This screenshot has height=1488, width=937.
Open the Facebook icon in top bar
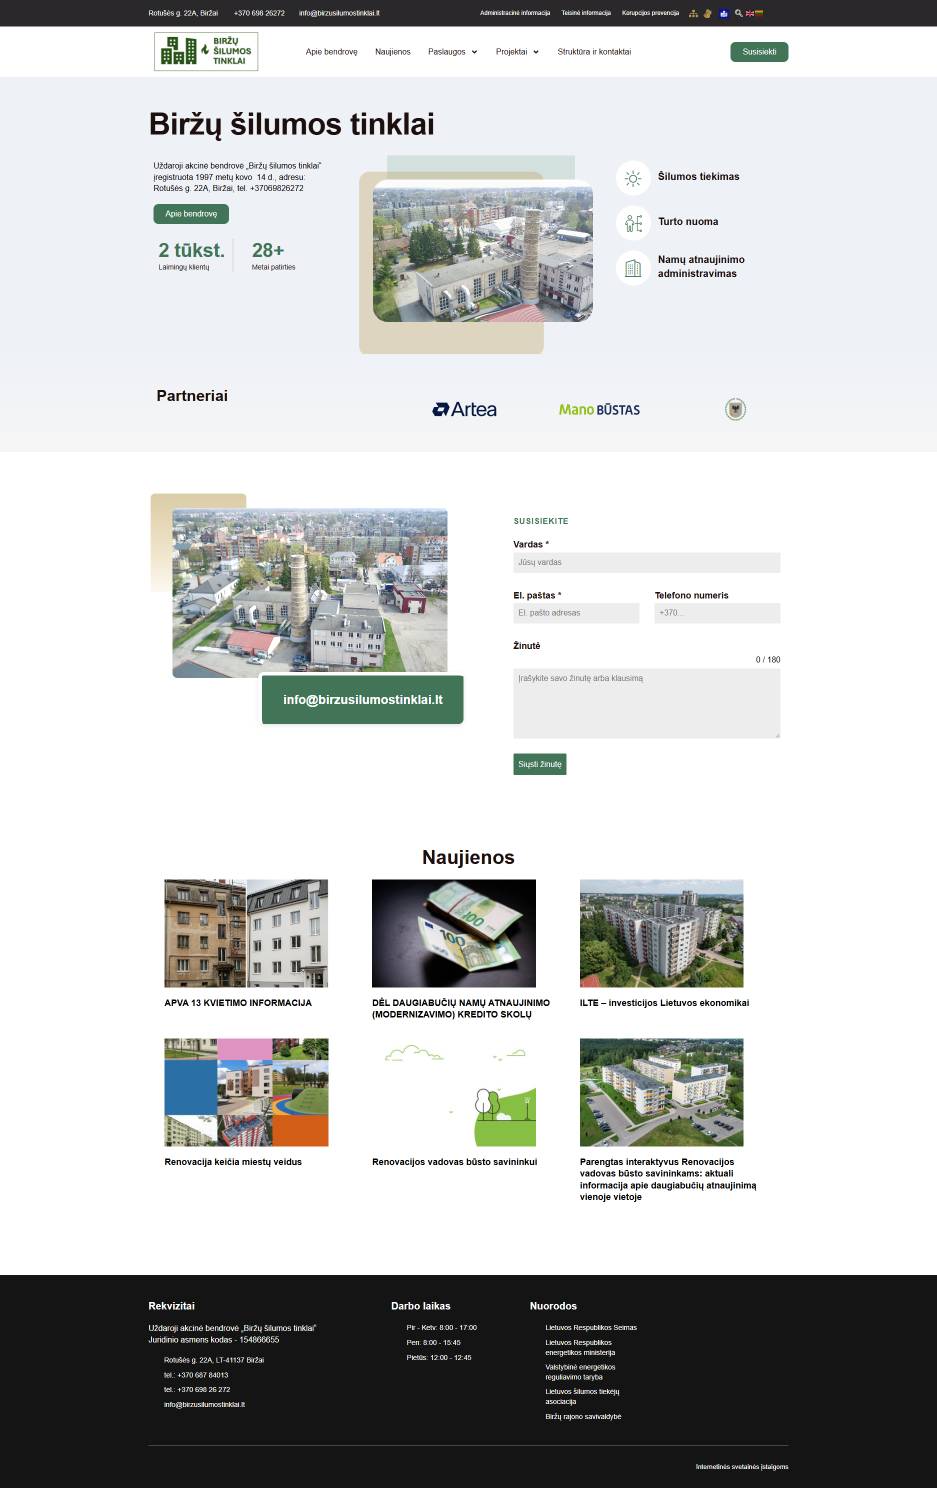(723, 13)
